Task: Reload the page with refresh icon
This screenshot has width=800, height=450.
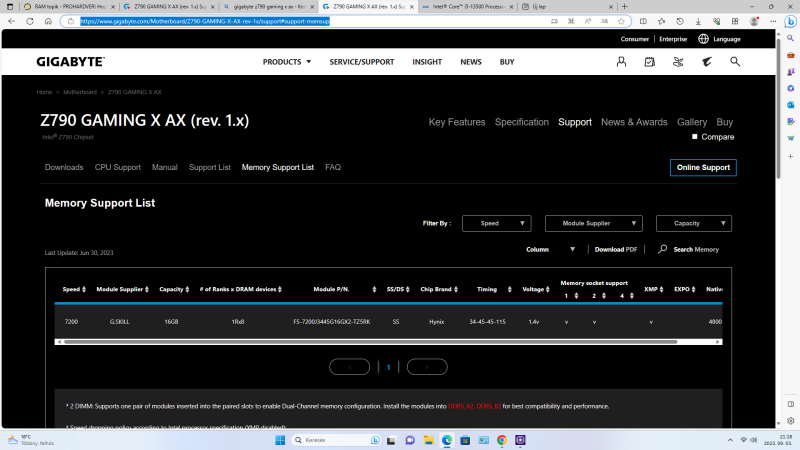Action: (x=30, y=21)
